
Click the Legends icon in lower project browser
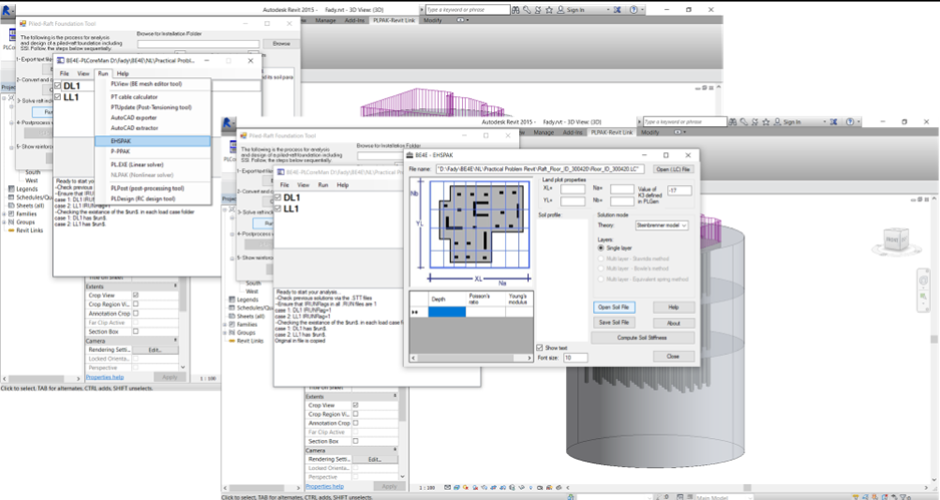tap(232, 299)
